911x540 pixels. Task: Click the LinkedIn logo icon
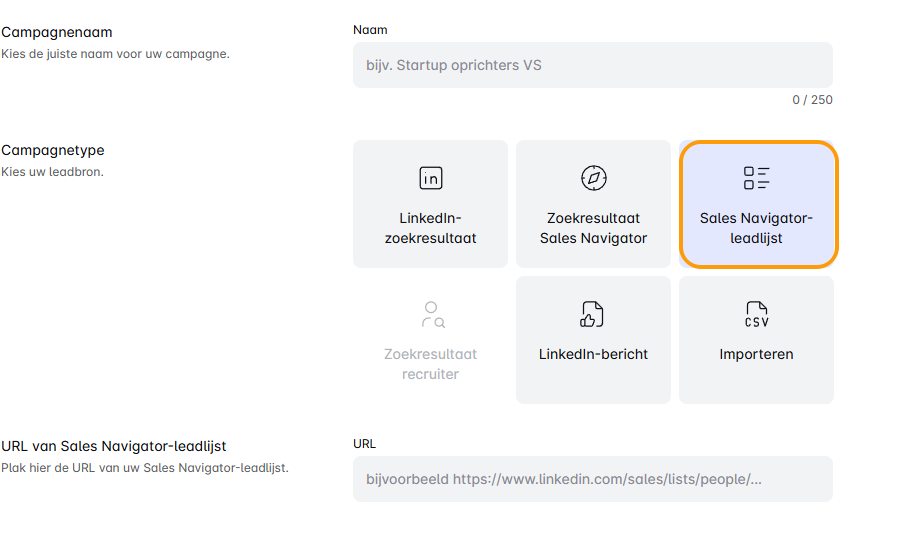click(x=430, y=178)
